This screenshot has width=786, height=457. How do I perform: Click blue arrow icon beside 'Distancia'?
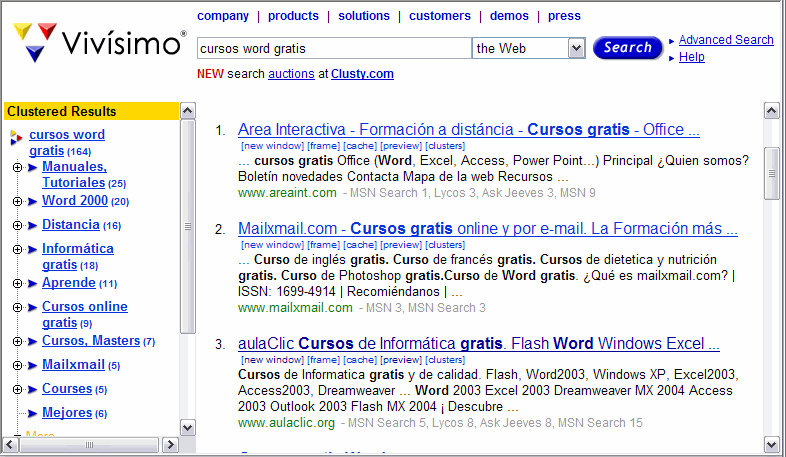(33, 225)
